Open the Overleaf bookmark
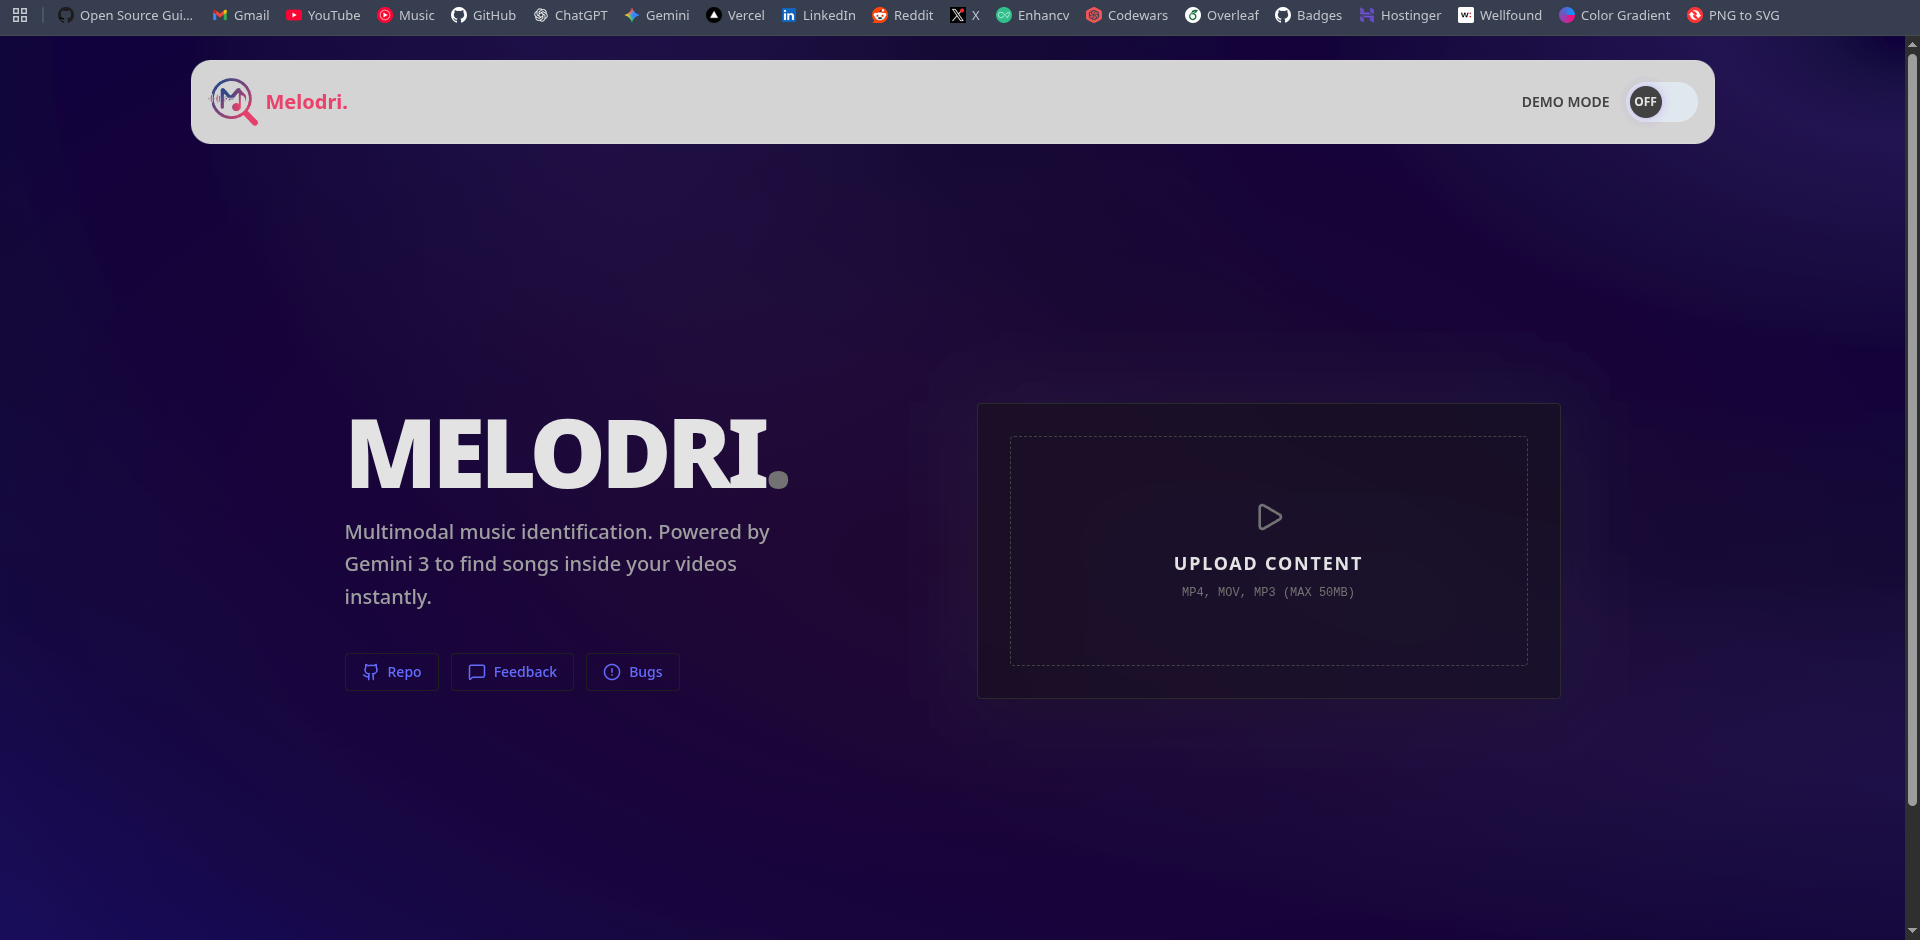This screenshot has width=1920, height=940. pos(1222,15)
